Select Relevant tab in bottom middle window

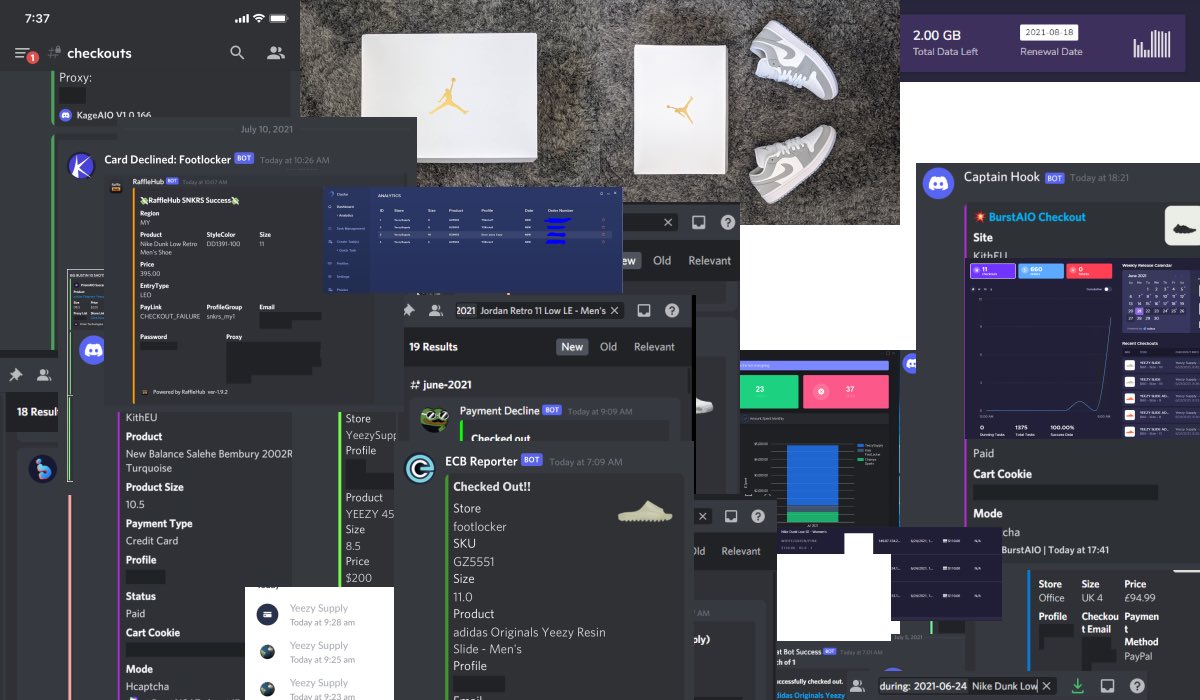coord(741,551)
